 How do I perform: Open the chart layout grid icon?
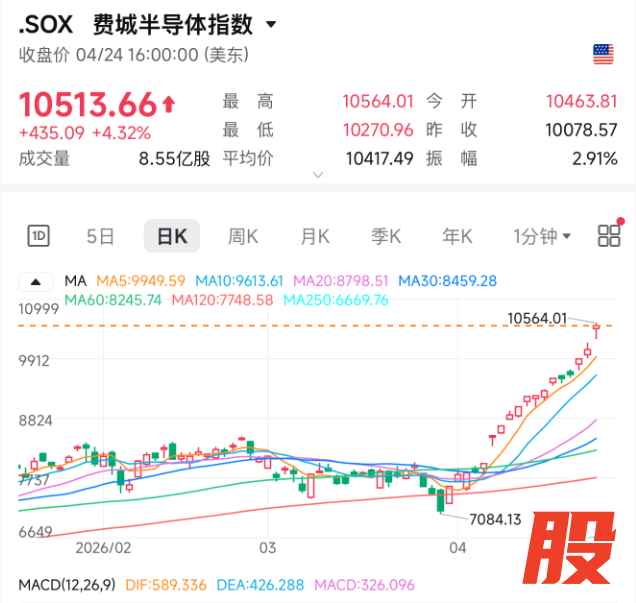pos(609,236)
